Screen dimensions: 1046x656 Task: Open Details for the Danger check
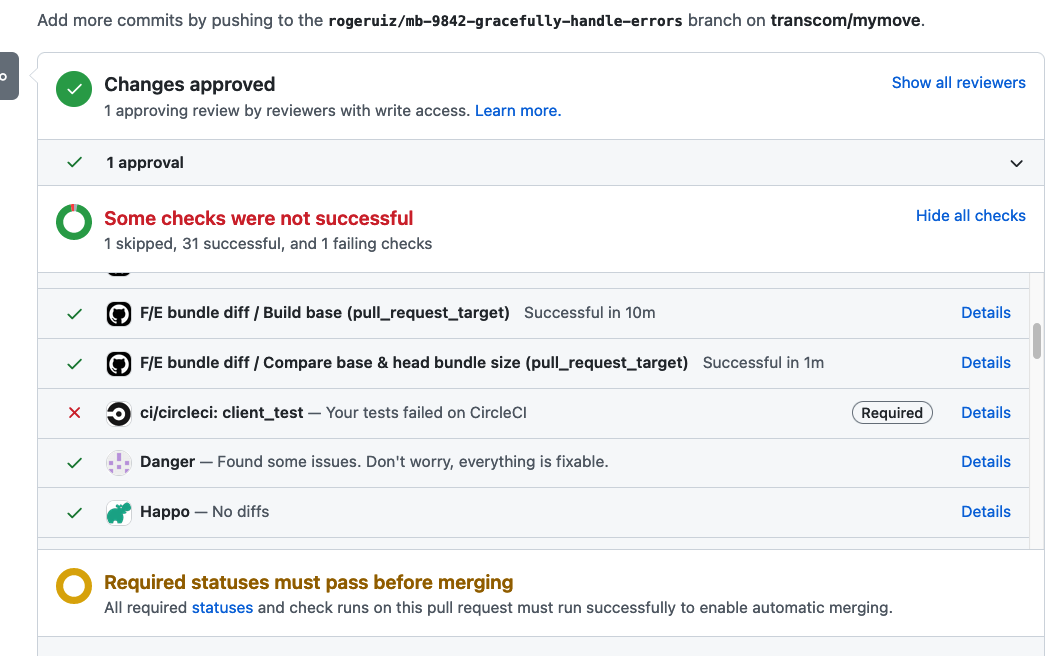click(985, 461)
